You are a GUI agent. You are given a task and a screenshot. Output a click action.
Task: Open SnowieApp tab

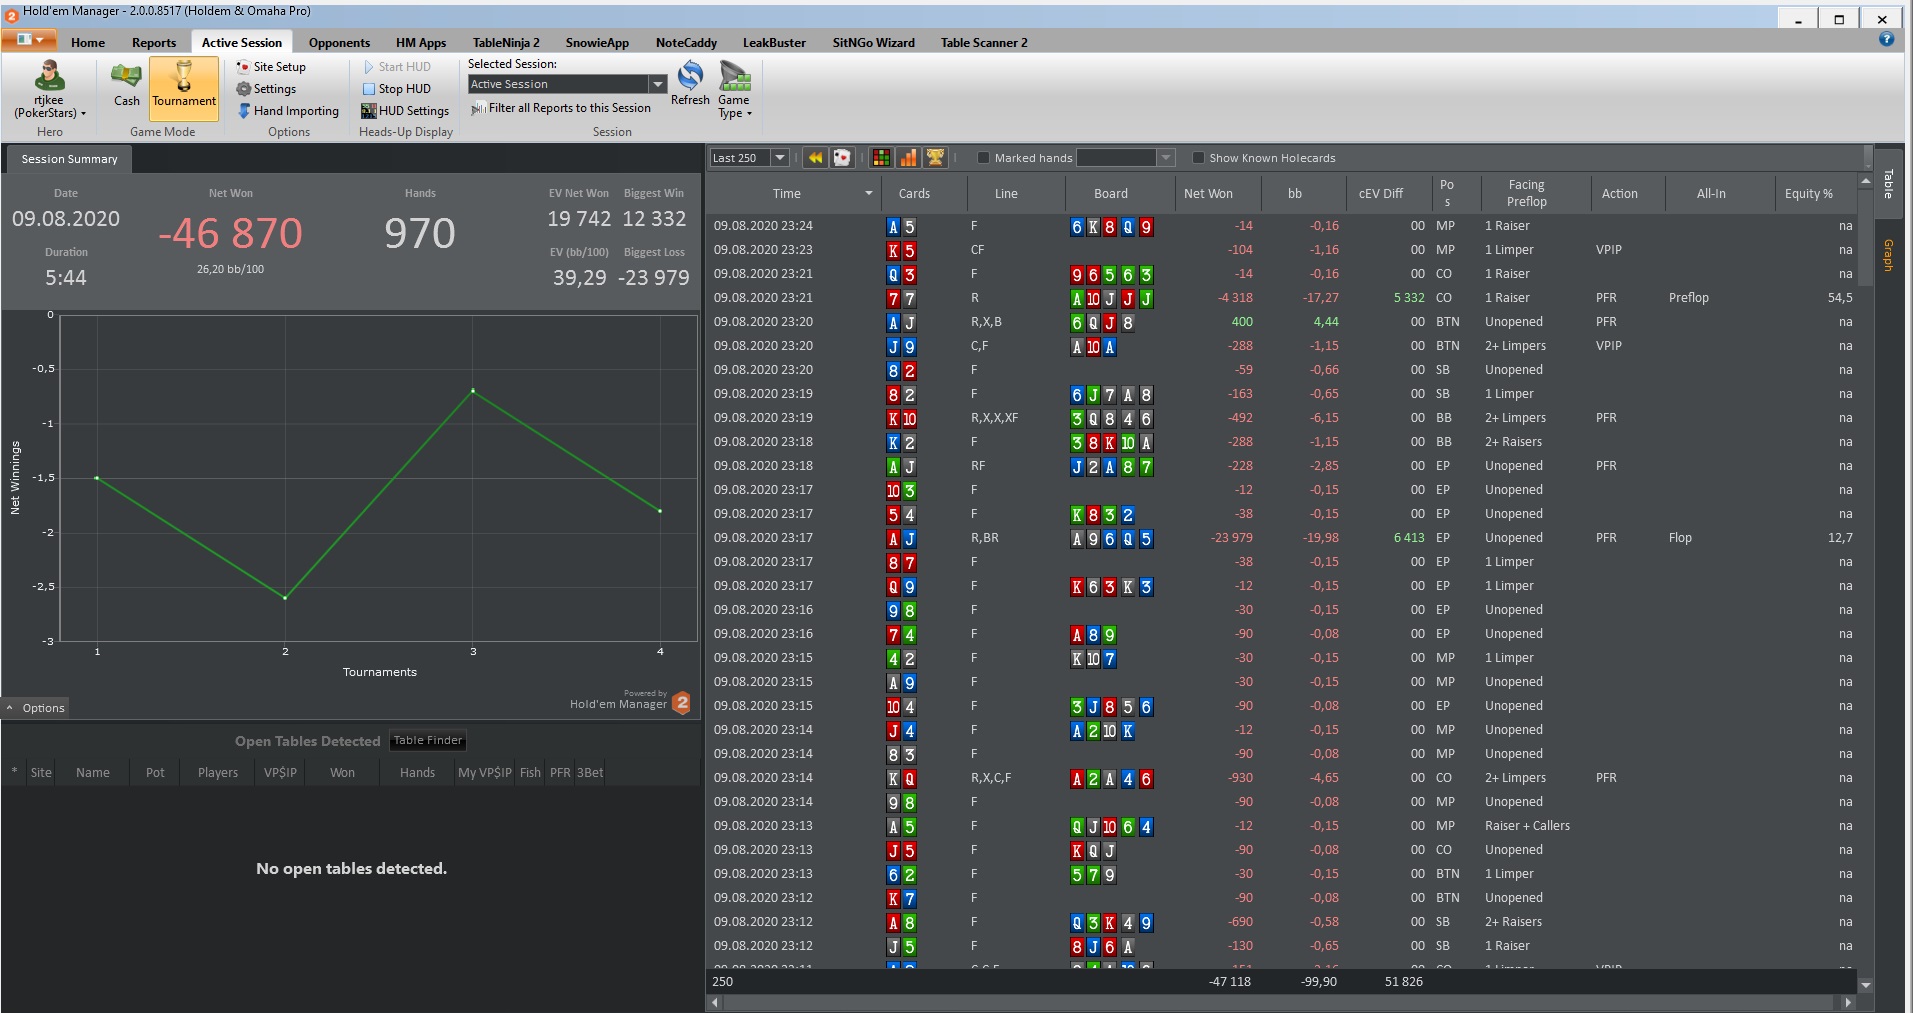pos(597,42)
